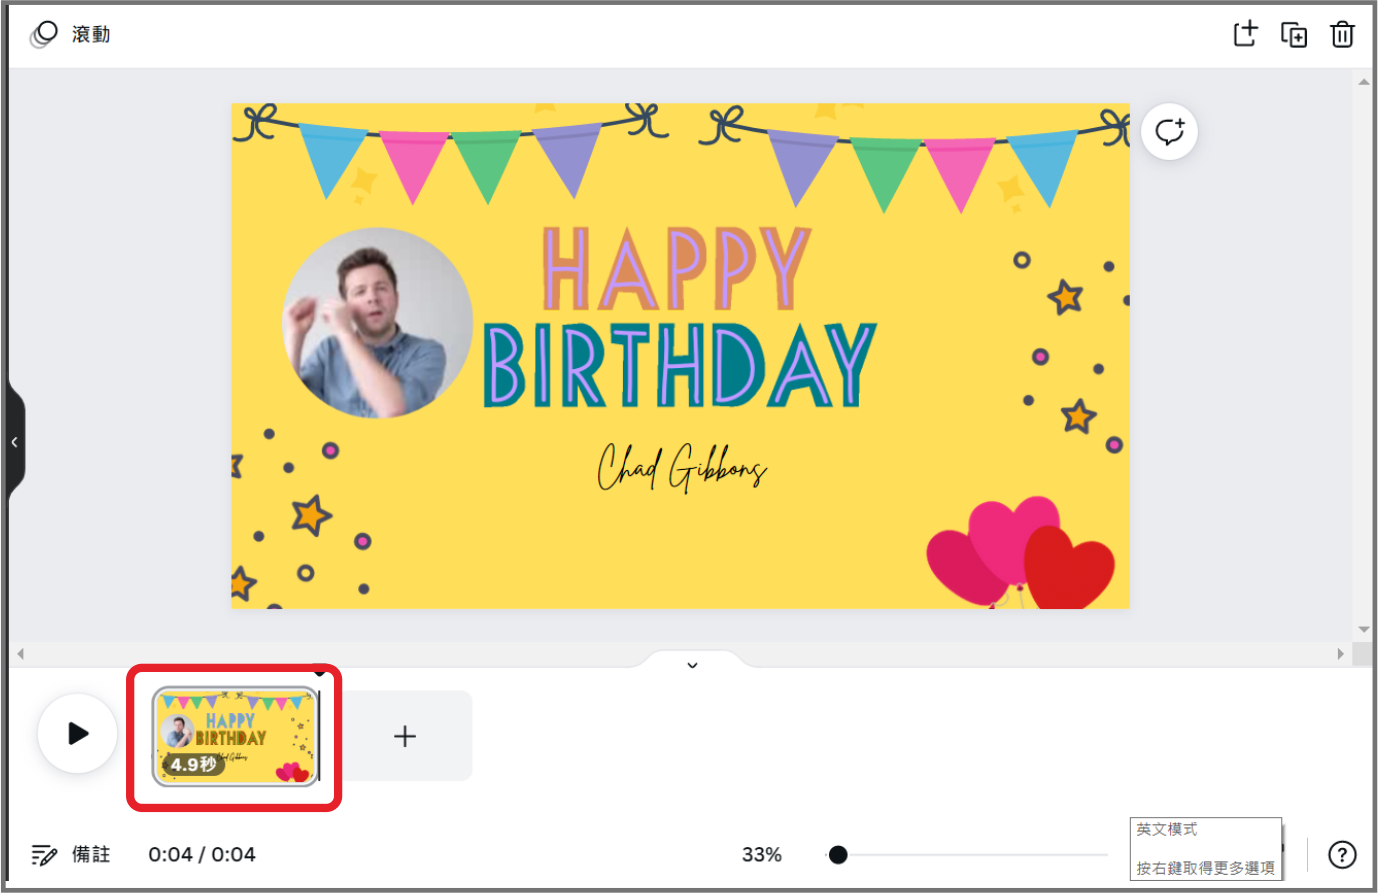
Task: Open the help question mark button
Action: pyautogui.click(x=1342, y=855)
